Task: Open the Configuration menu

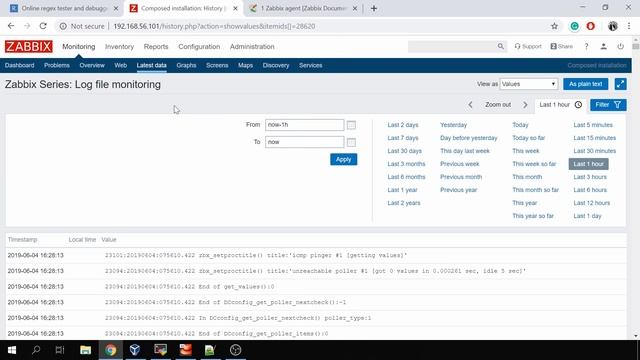Action: (x=199, y=47)
